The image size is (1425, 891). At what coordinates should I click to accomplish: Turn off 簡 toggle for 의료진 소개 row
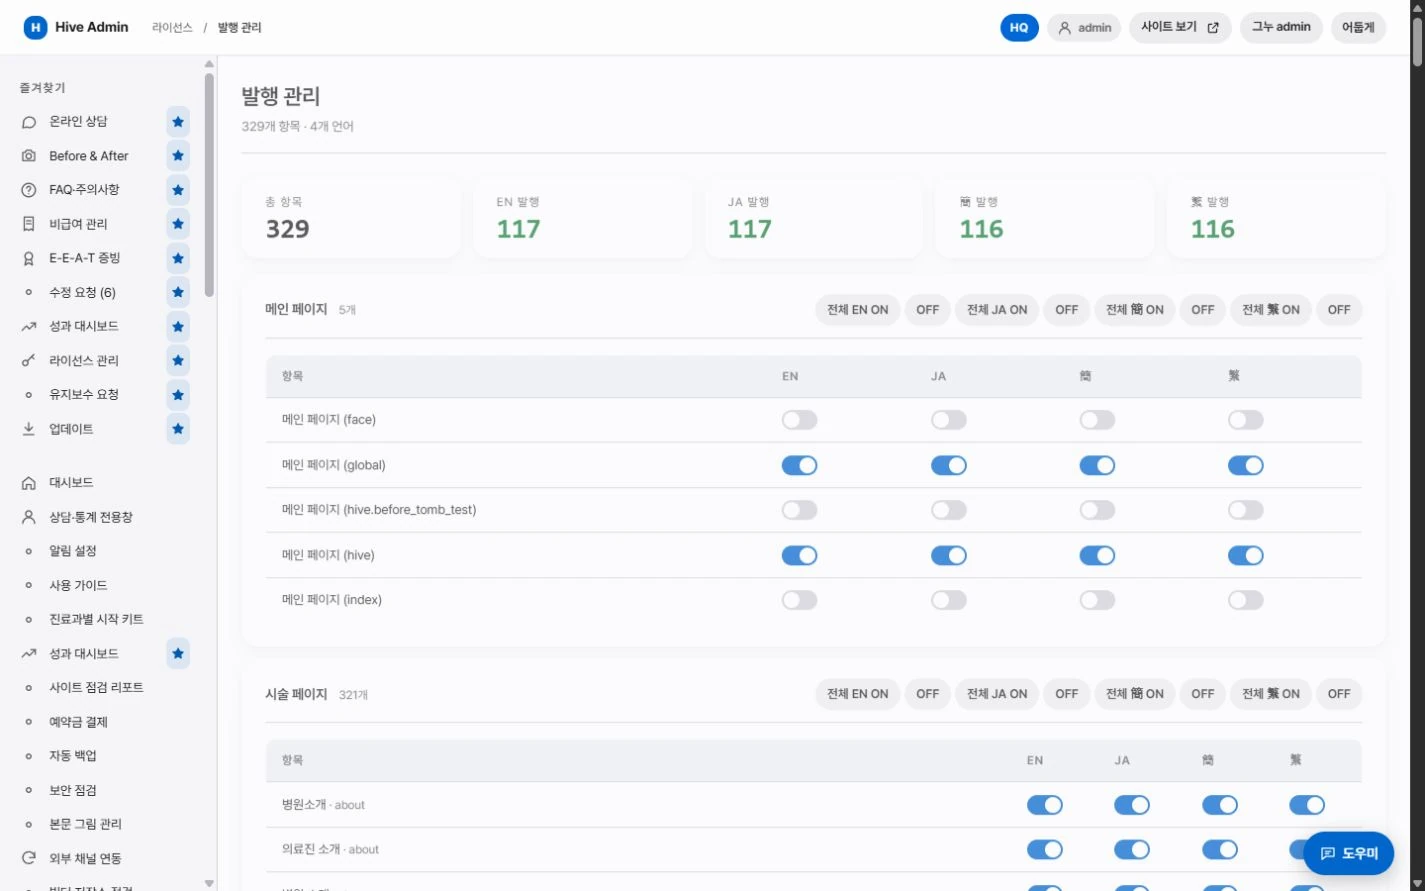coord(1219,850)
